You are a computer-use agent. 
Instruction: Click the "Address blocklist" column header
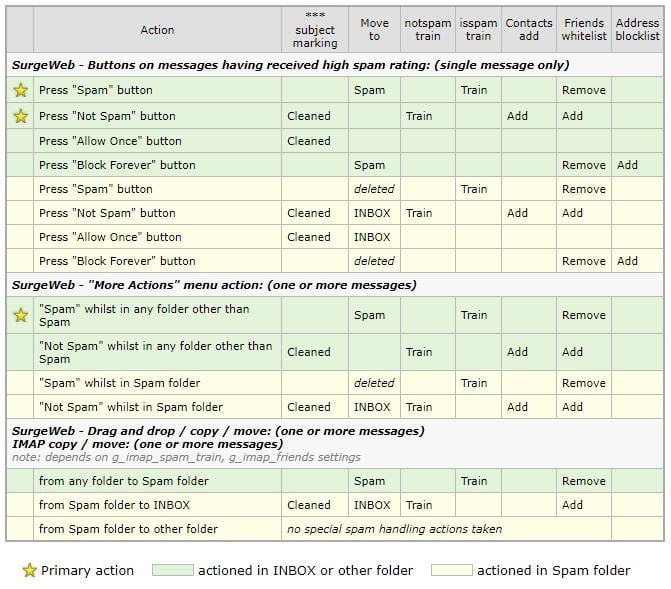point(638,30)
